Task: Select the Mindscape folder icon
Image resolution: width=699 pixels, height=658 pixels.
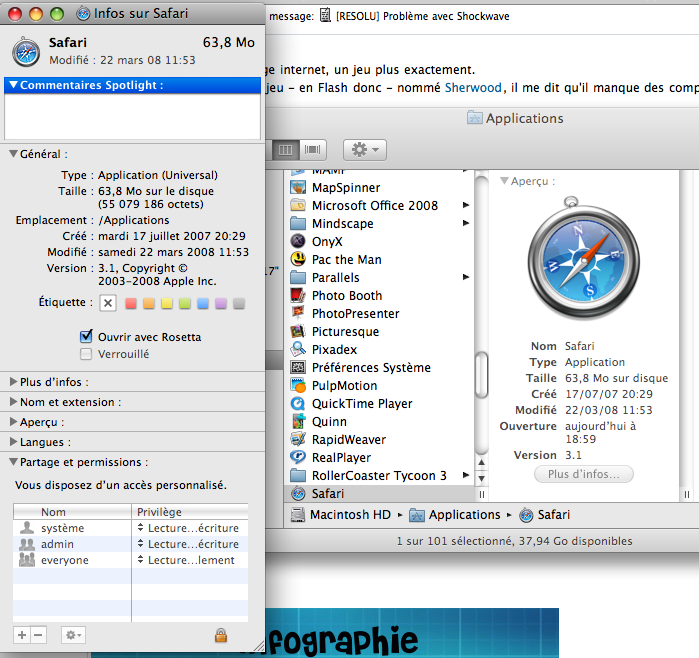Action: click(x=298, y=223)
